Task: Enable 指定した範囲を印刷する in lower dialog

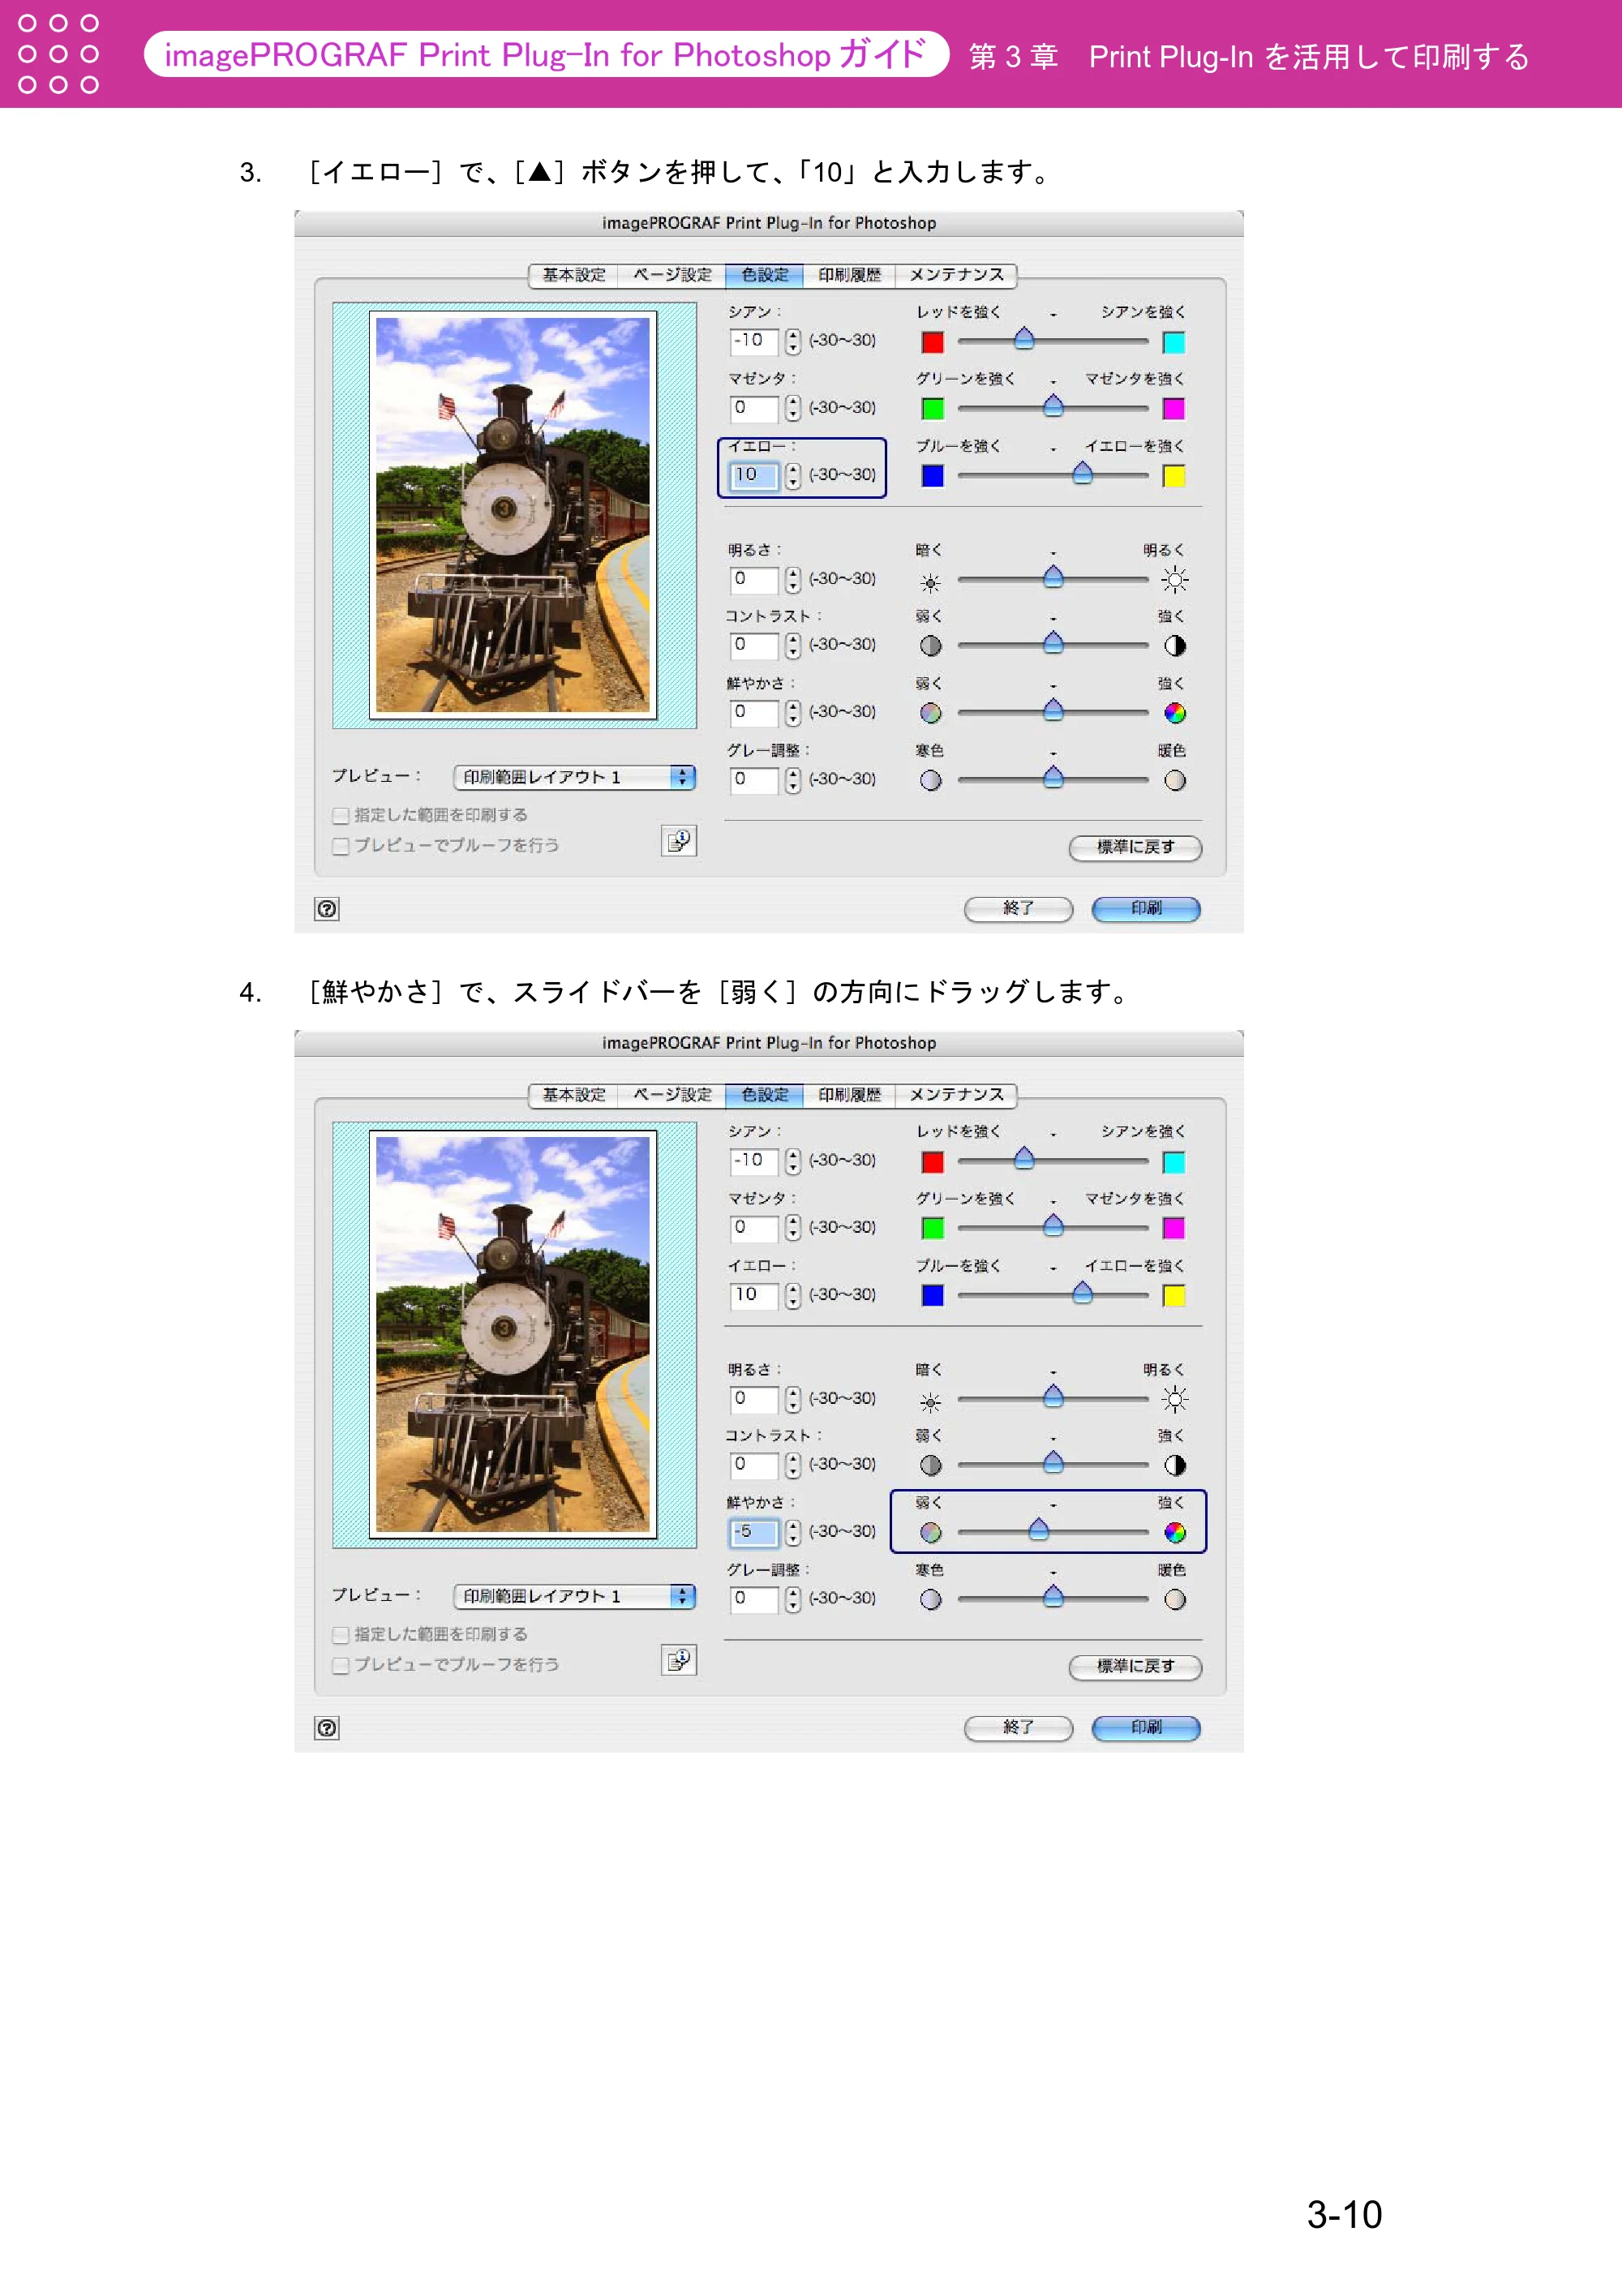Action: coord(341,1634)
